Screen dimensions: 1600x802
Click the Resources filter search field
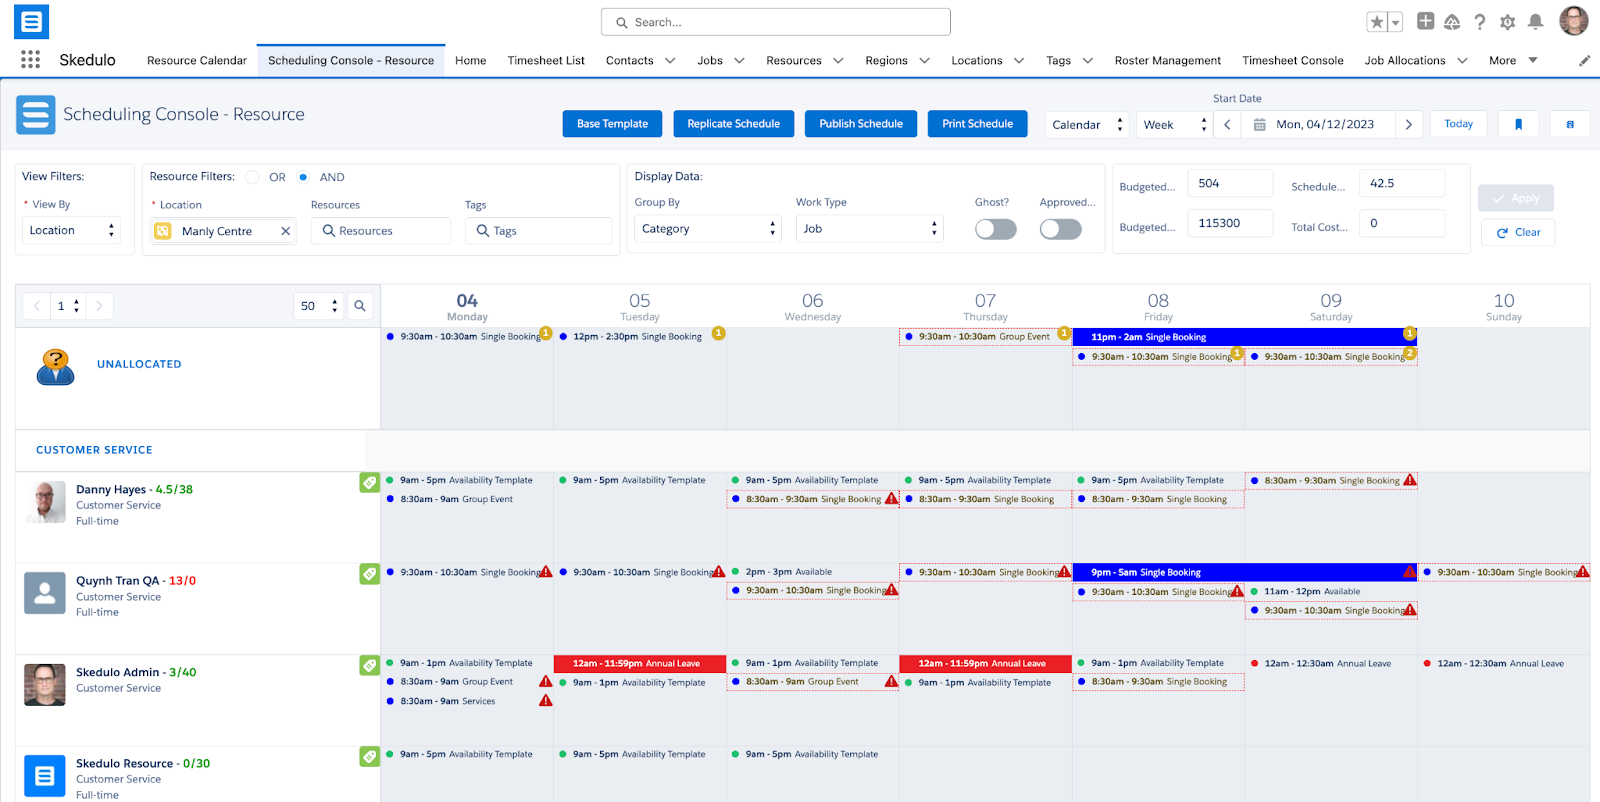[381, 231]
